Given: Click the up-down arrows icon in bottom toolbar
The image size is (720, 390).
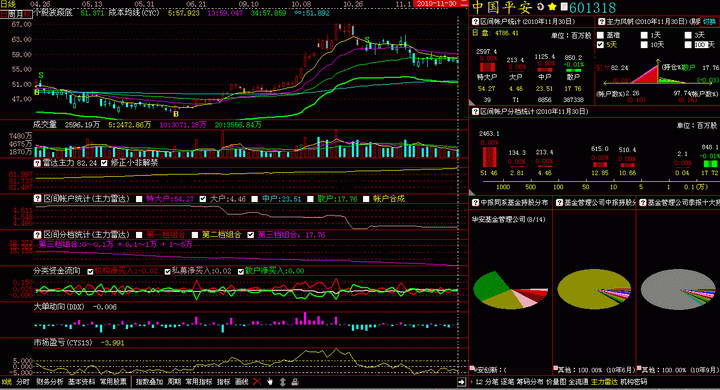Looking at the screenshot, I should 282,382.
